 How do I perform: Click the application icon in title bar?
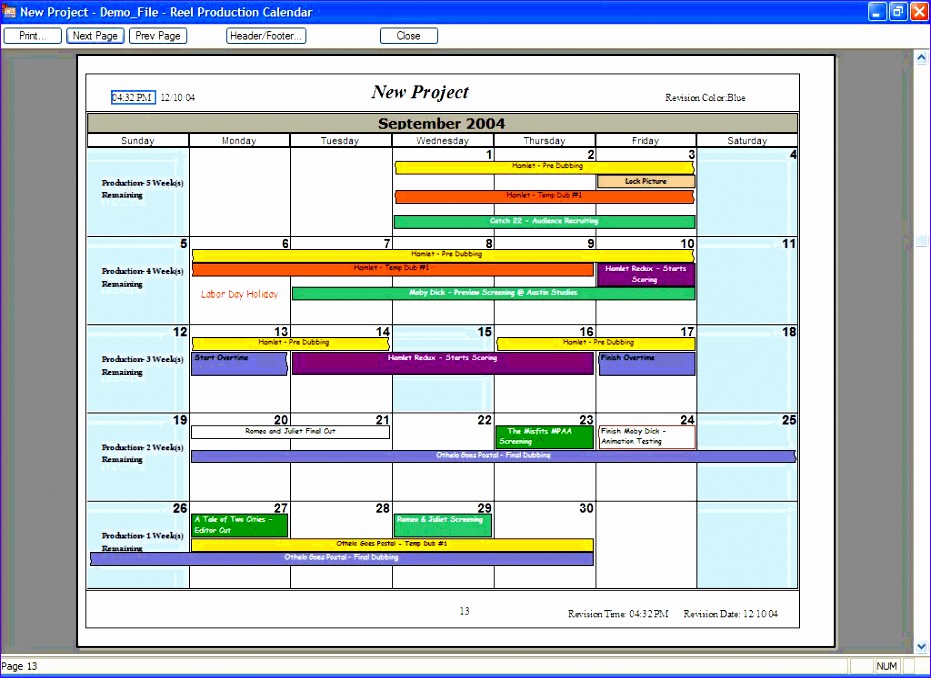[9, 11]
